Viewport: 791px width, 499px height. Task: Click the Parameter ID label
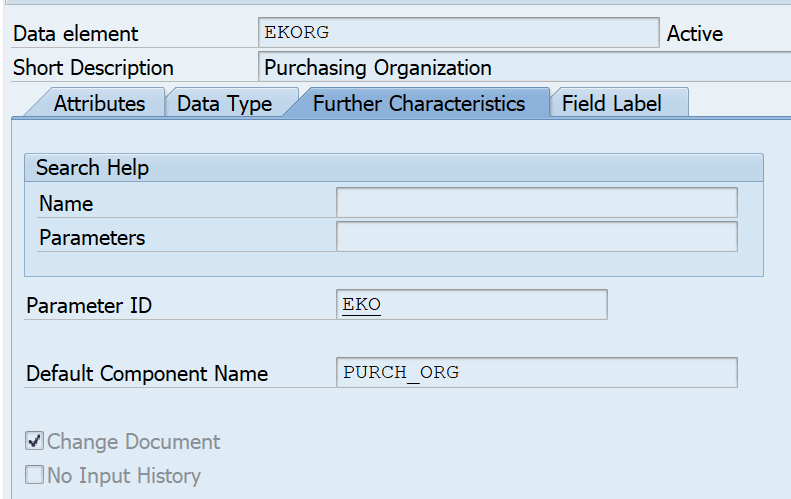89,306
